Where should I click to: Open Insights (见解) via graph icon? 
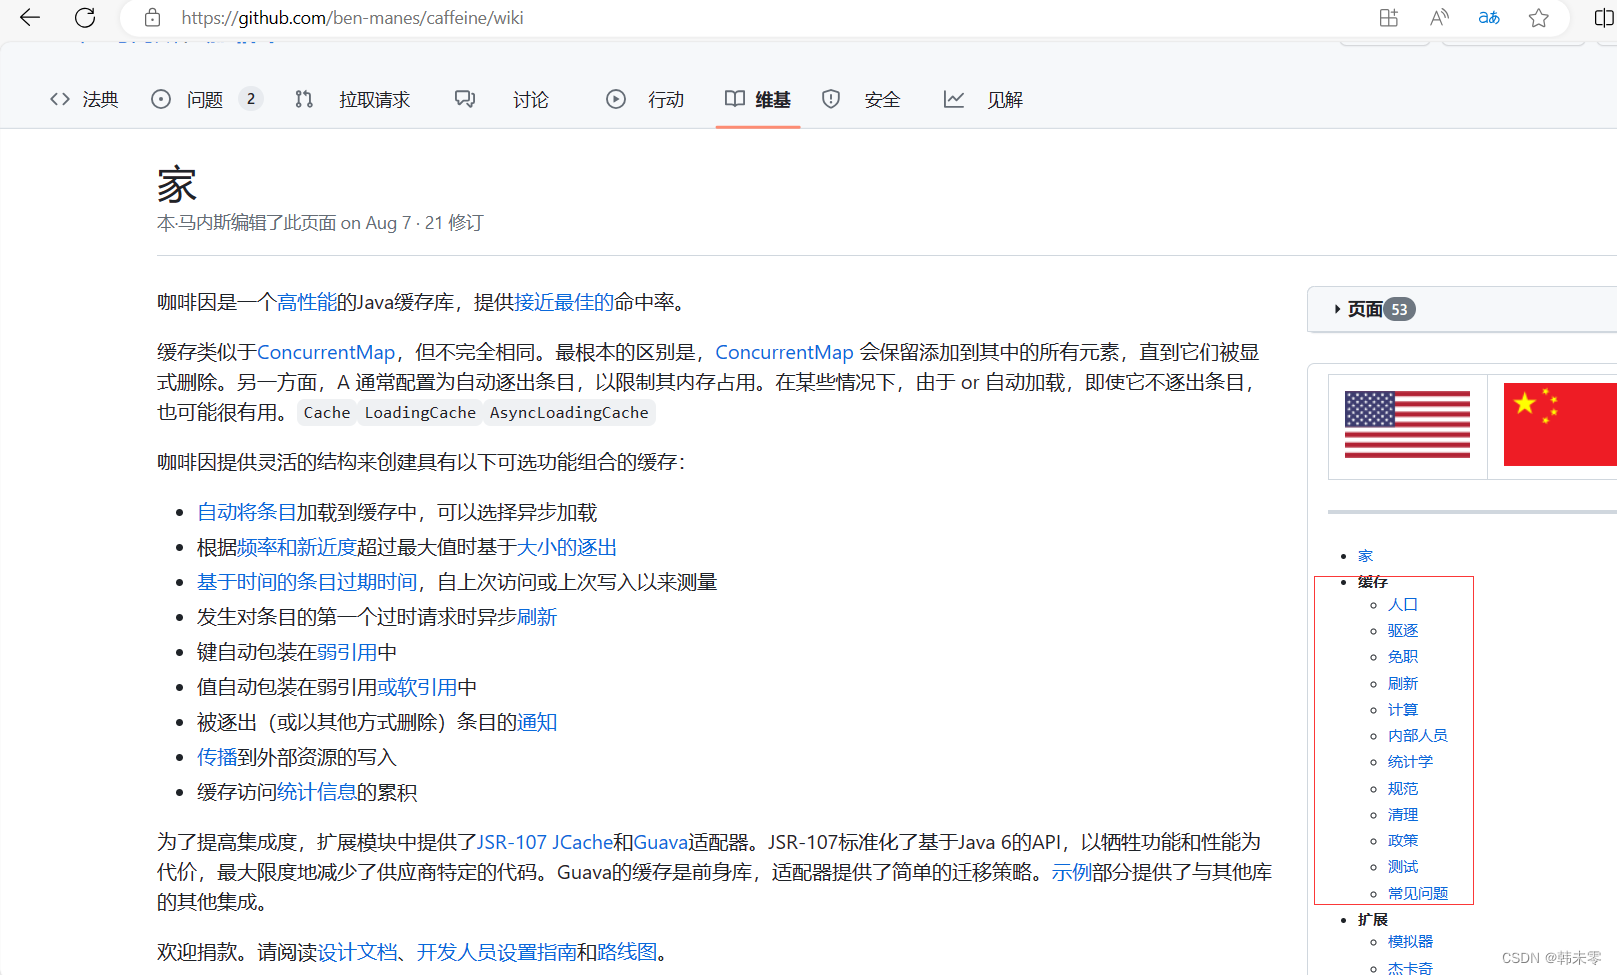953,99
